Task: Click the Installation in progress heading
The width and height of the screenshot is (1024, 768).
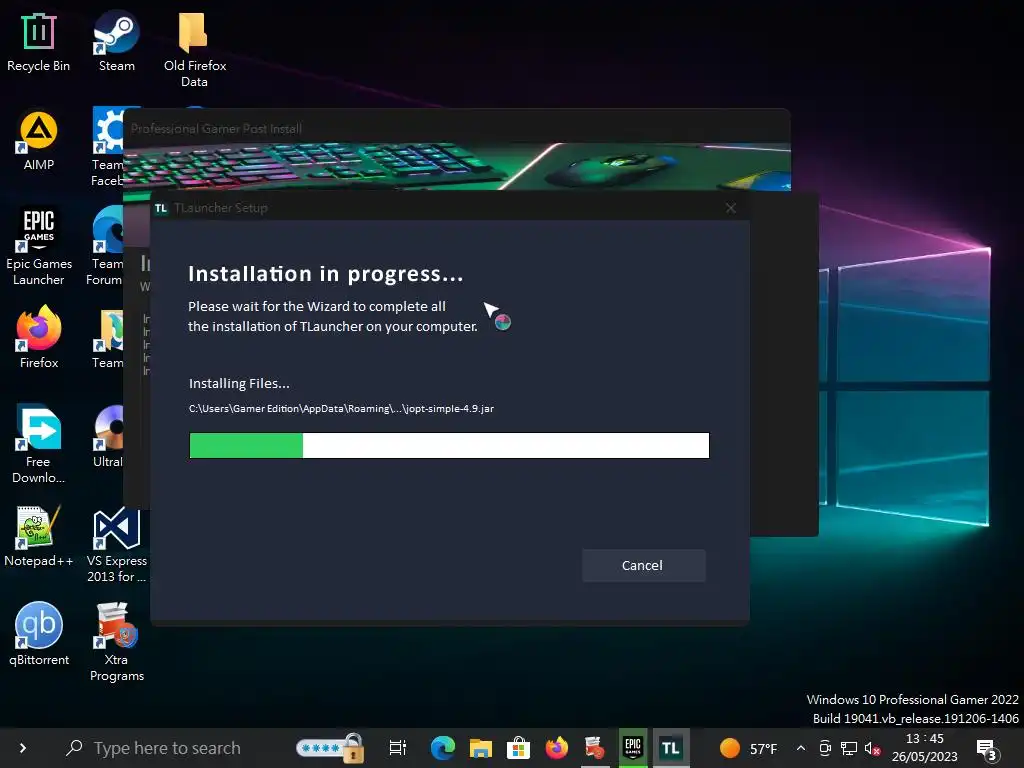Action: coord(326,274)
